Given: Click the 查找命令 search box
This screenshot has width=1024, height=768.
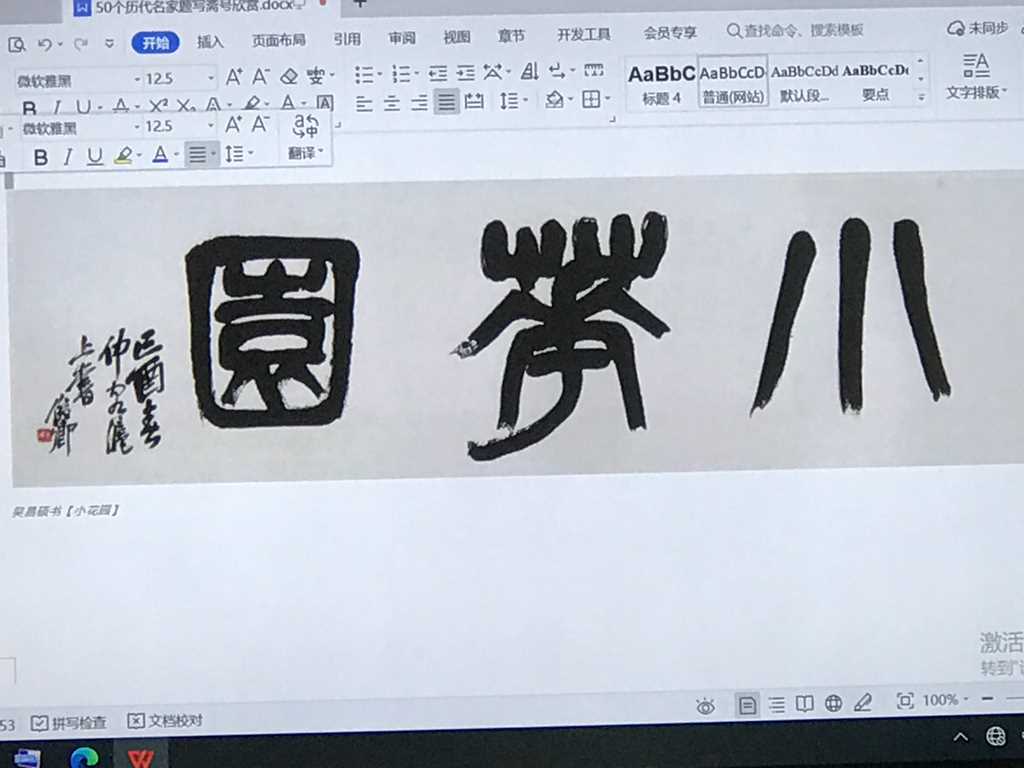Looking at the screenshot, I should 795,31.
